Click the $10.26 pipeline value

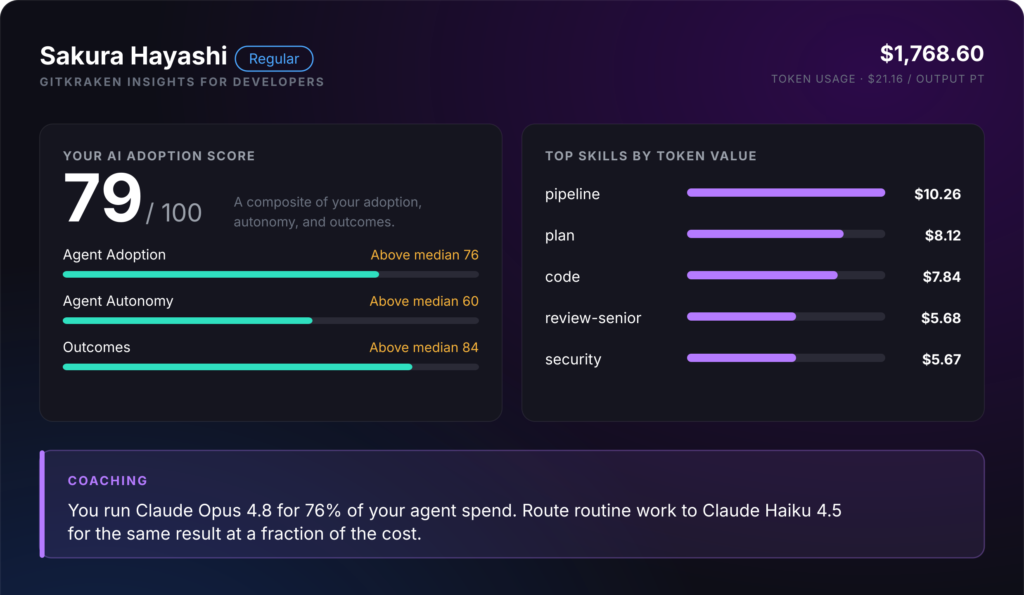(x=937, y=194)
